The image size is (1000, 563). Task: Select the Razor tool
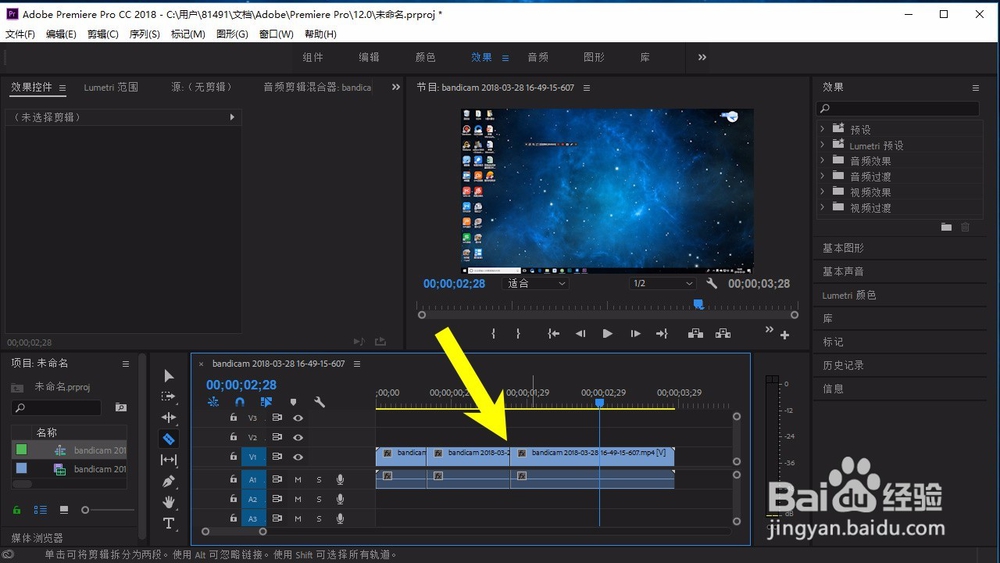(x=168, y=439)
